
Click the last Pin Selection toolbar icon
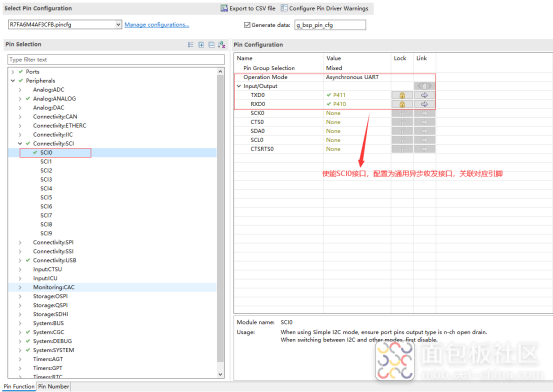(x=221, y=45)
